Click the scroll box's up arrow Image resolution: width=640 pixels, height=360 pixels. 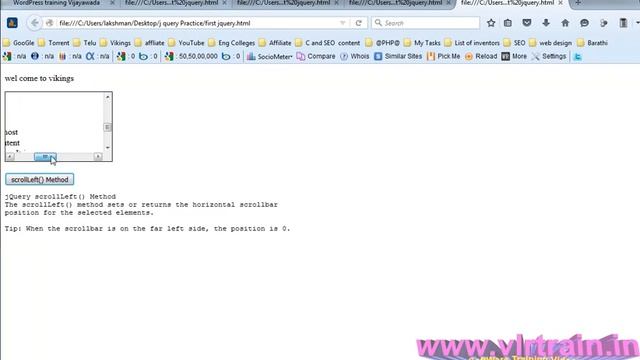tap(107, 97)
